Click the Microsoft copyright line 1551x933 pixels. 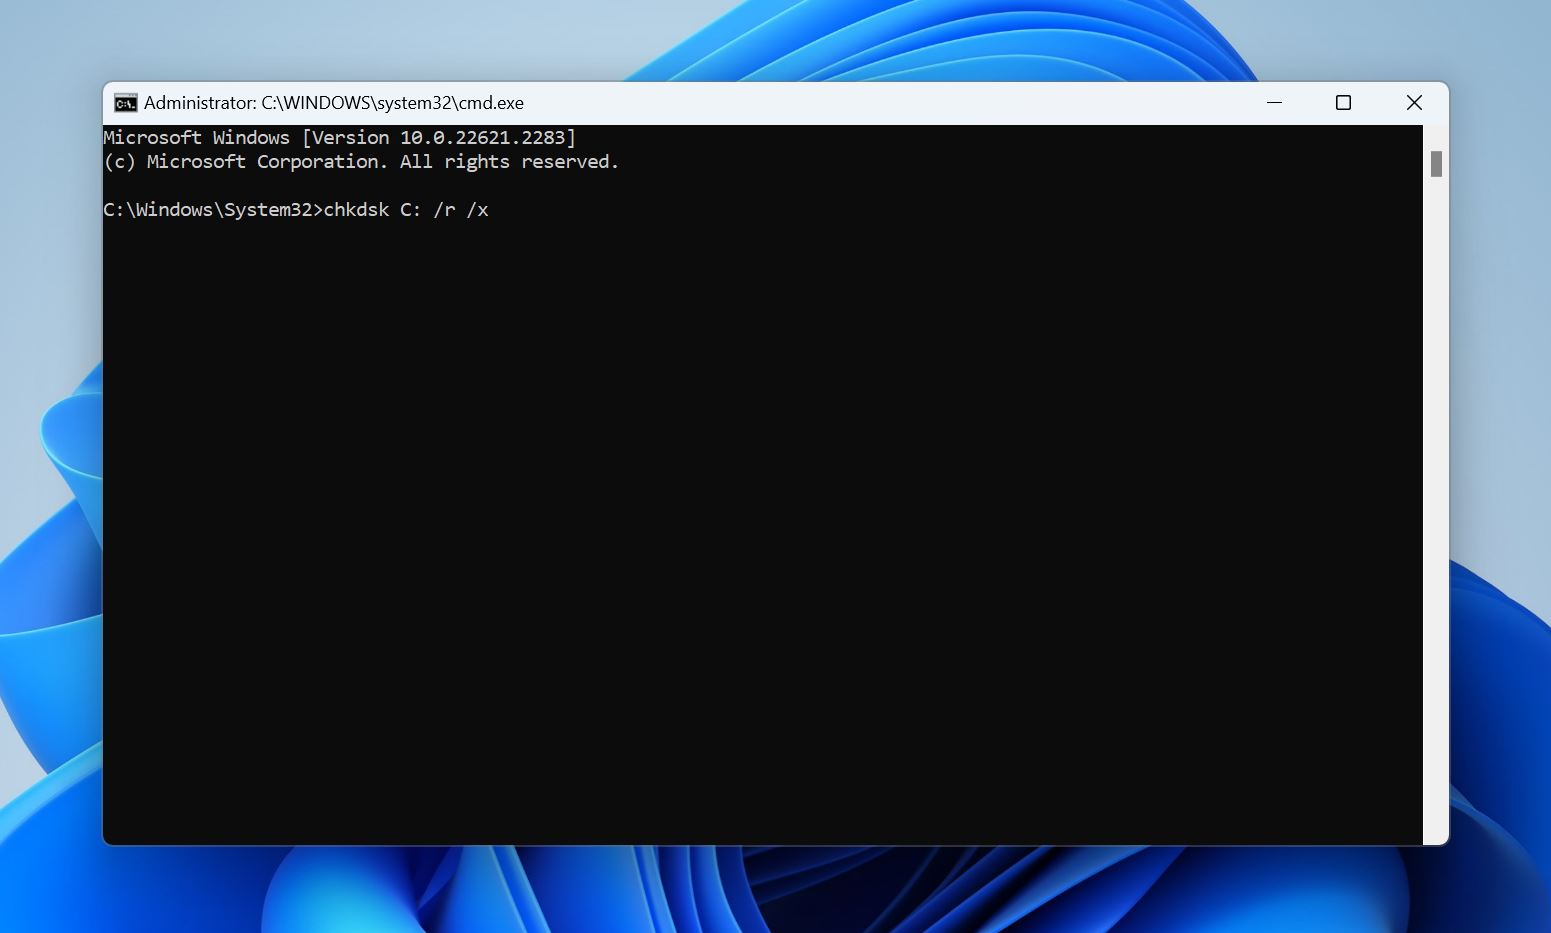(x=362, y=161)
